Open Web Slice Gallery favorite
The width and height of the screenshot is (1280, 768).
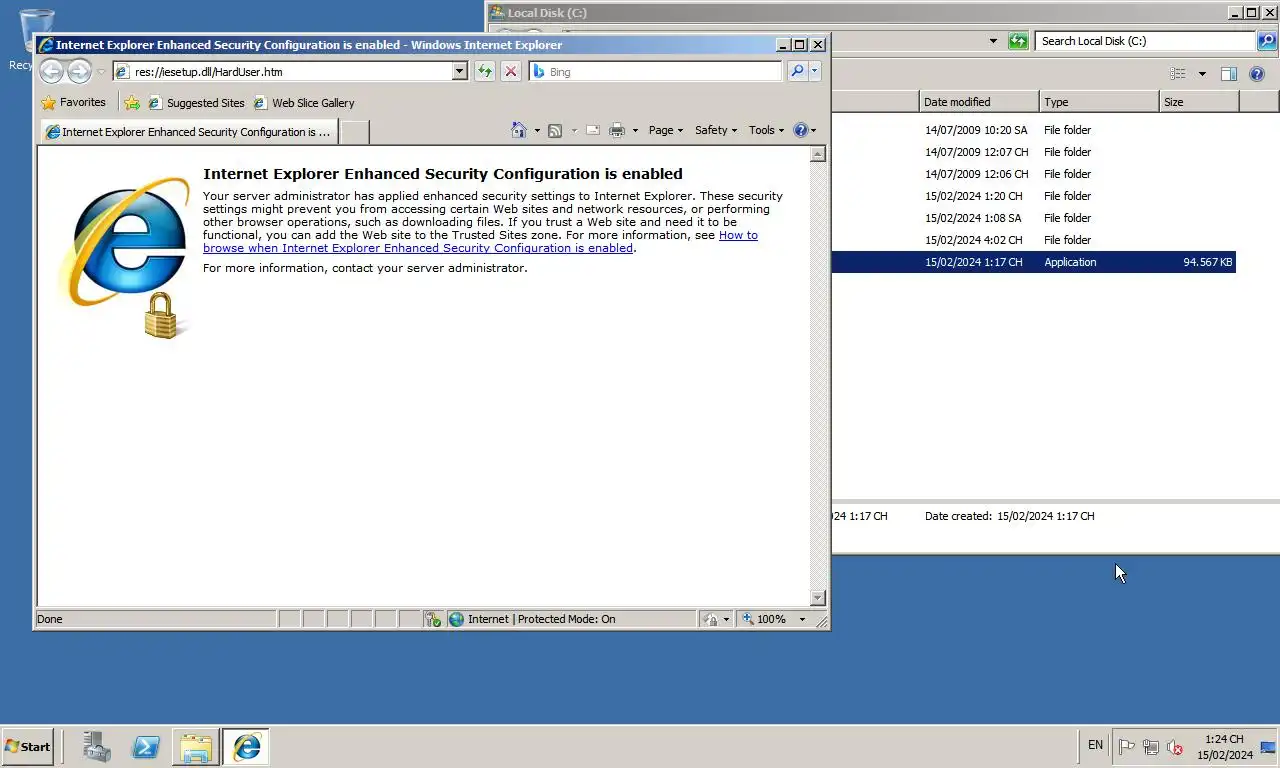click(304, 102)
